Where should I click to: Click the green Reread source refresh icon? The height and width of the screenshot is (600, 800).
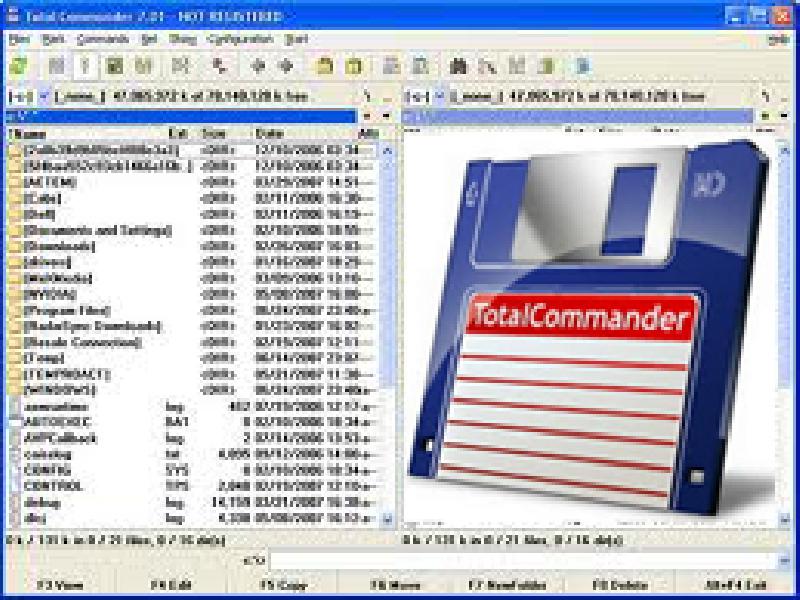(19, 66)
